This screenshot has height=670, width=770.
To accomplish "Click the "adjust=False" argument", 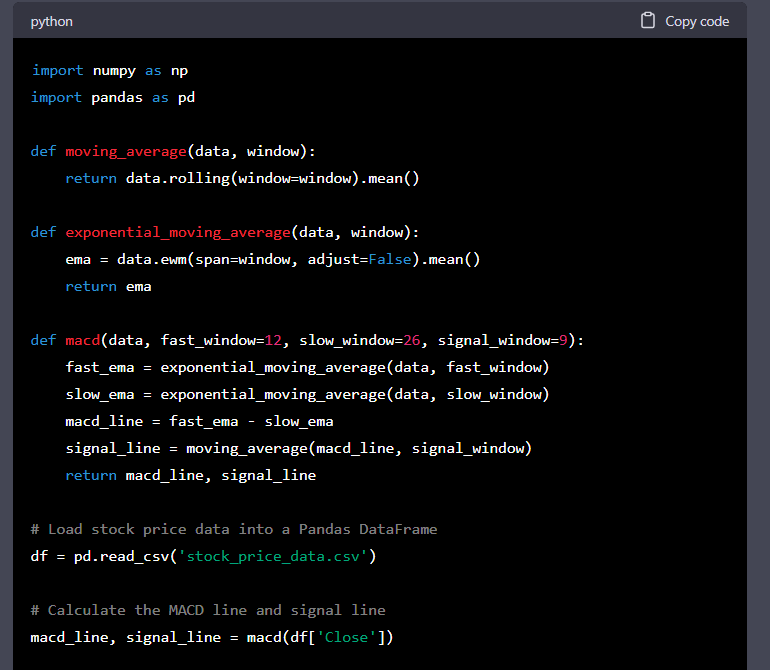I will tap(359, 259).
